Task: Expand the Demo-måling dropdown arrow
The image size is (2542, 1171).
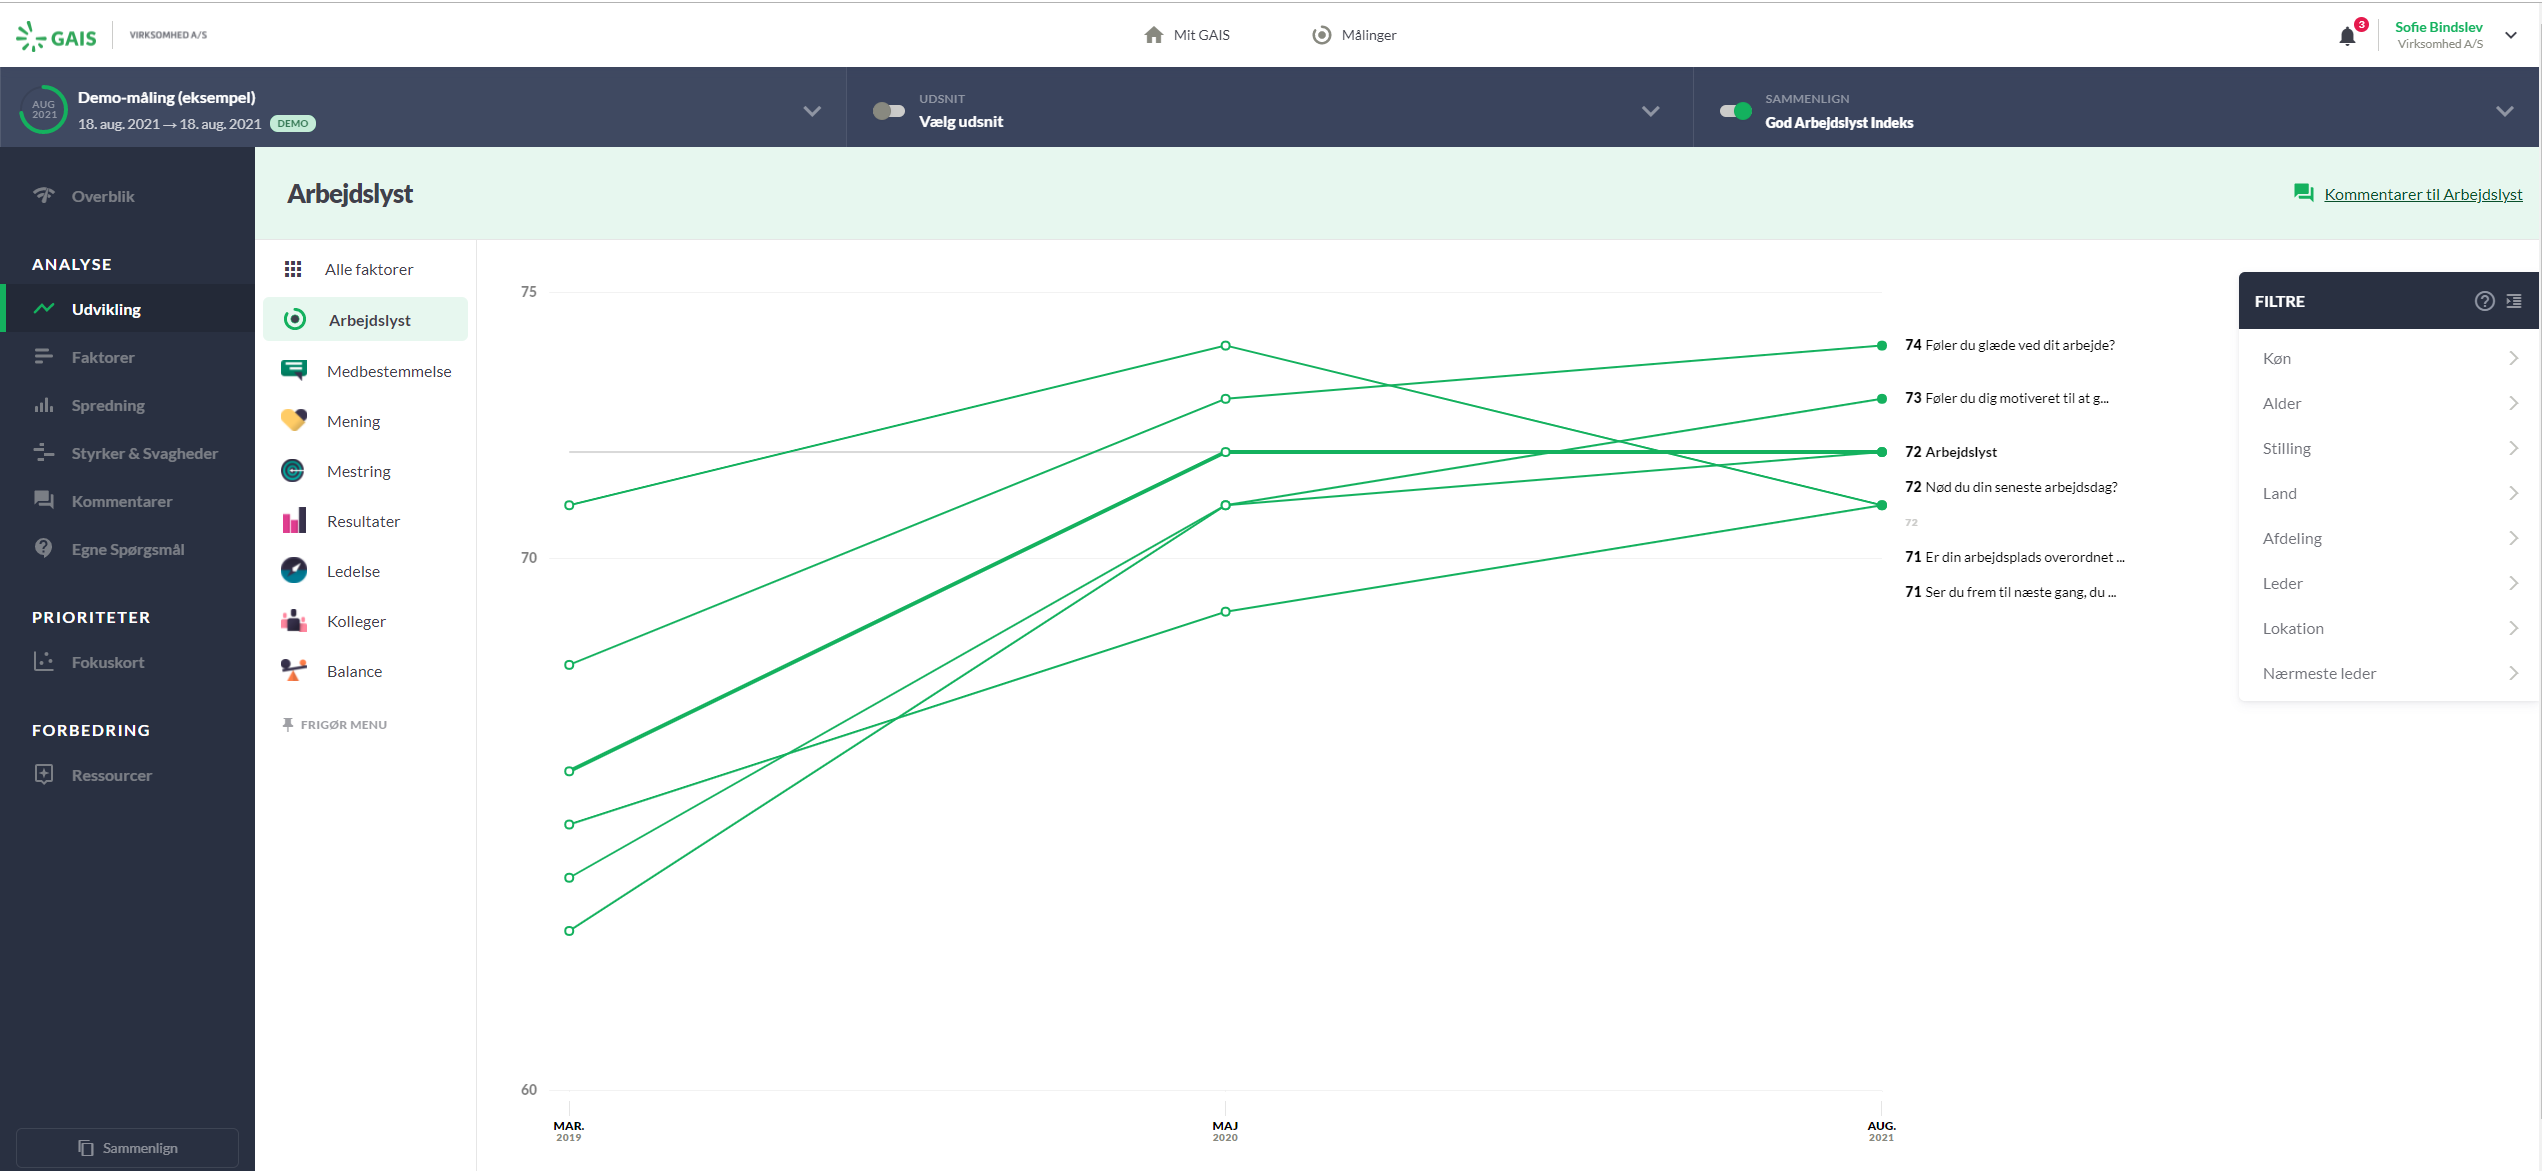Action: (812, 111)
